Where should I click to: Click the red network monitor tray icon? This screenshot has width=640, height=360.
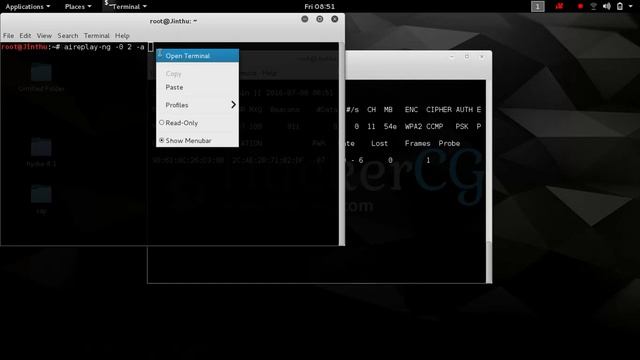point(559,6)
